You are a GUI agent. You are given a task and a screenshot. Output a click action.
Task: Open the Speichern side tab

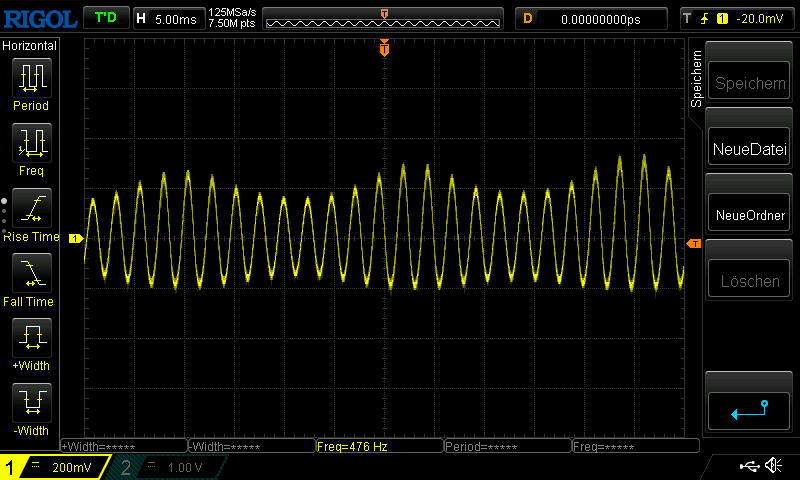[x=697, y=78]
